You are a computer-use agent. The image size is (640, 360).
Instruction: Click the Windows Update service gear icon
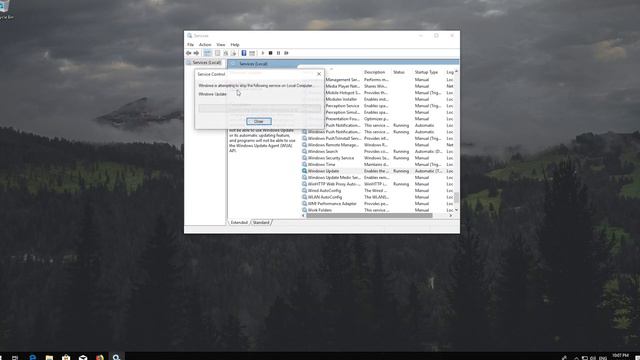point(304,171)
